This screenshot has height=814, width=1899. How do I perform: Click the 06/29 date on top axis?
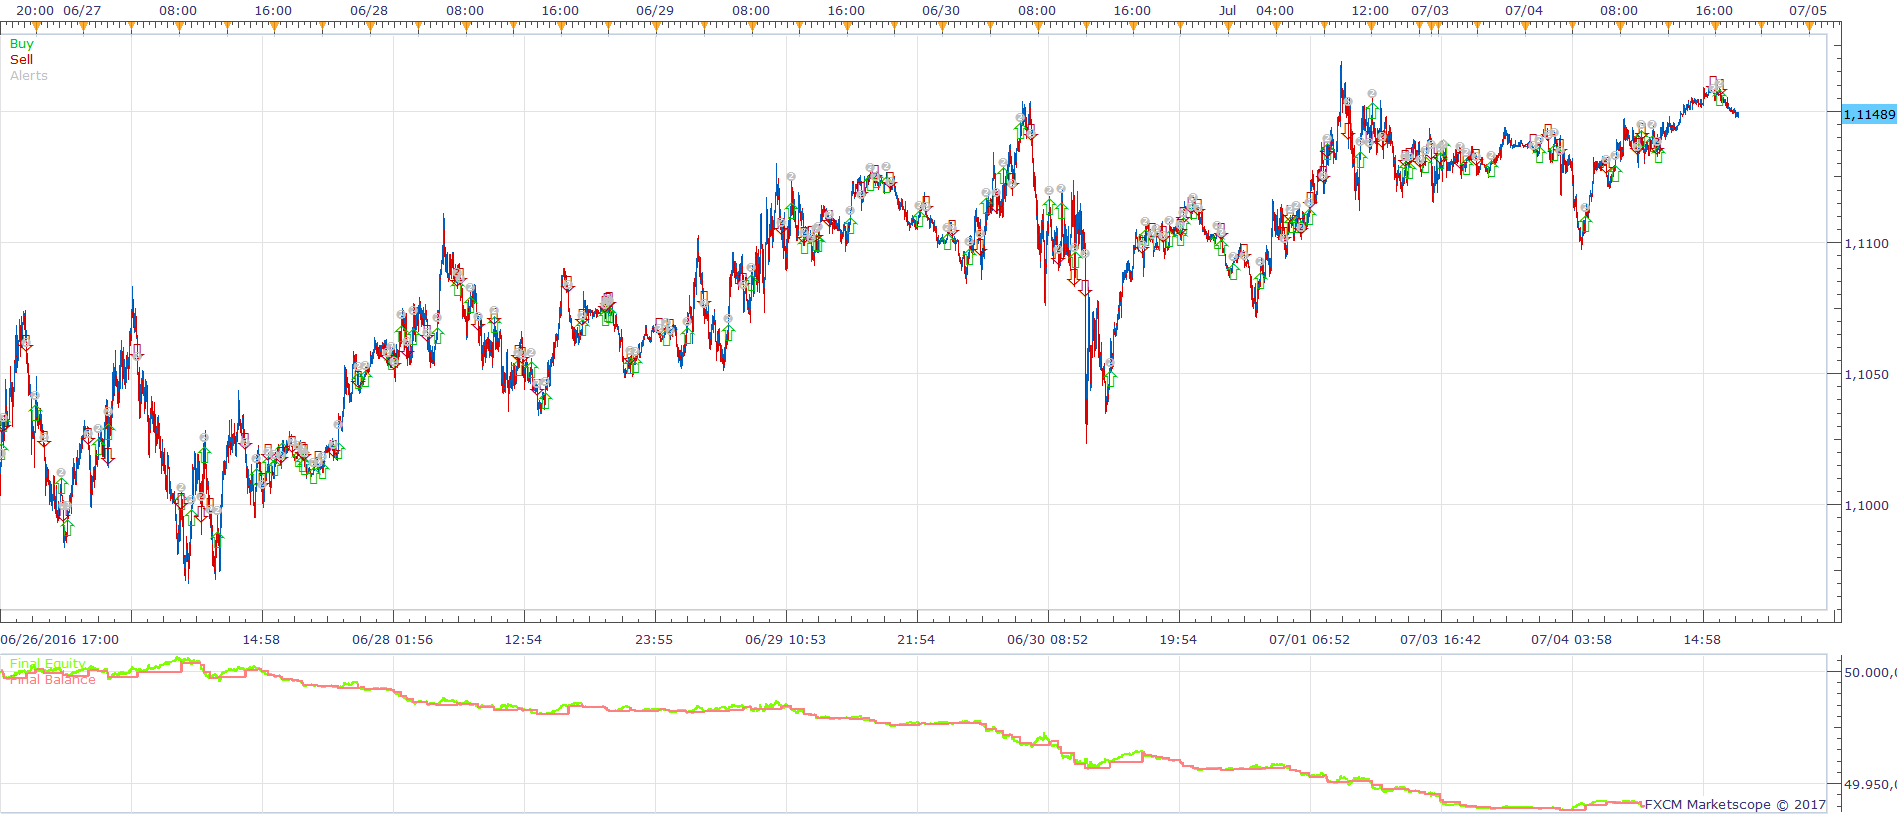[x=655, y=11]
